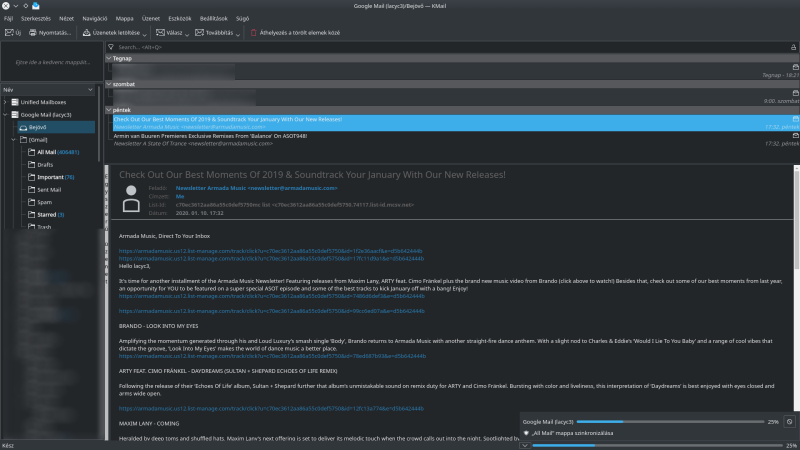Click the status icon on szombat message row

pos(795,93)
